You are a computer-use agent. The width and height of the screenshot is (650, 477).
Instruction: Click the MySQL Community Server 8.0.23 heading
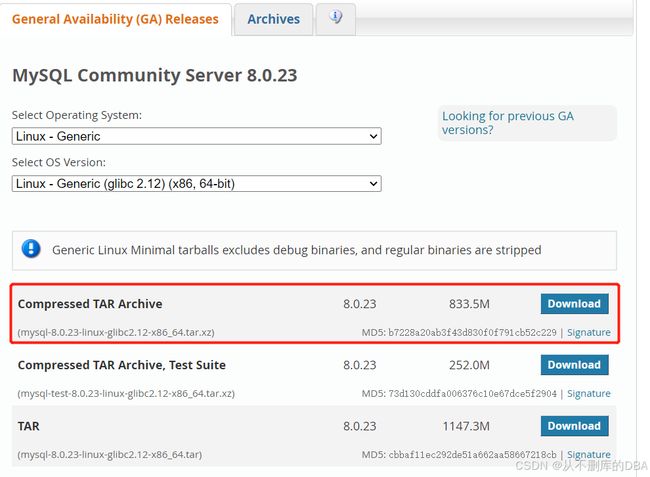155,75
